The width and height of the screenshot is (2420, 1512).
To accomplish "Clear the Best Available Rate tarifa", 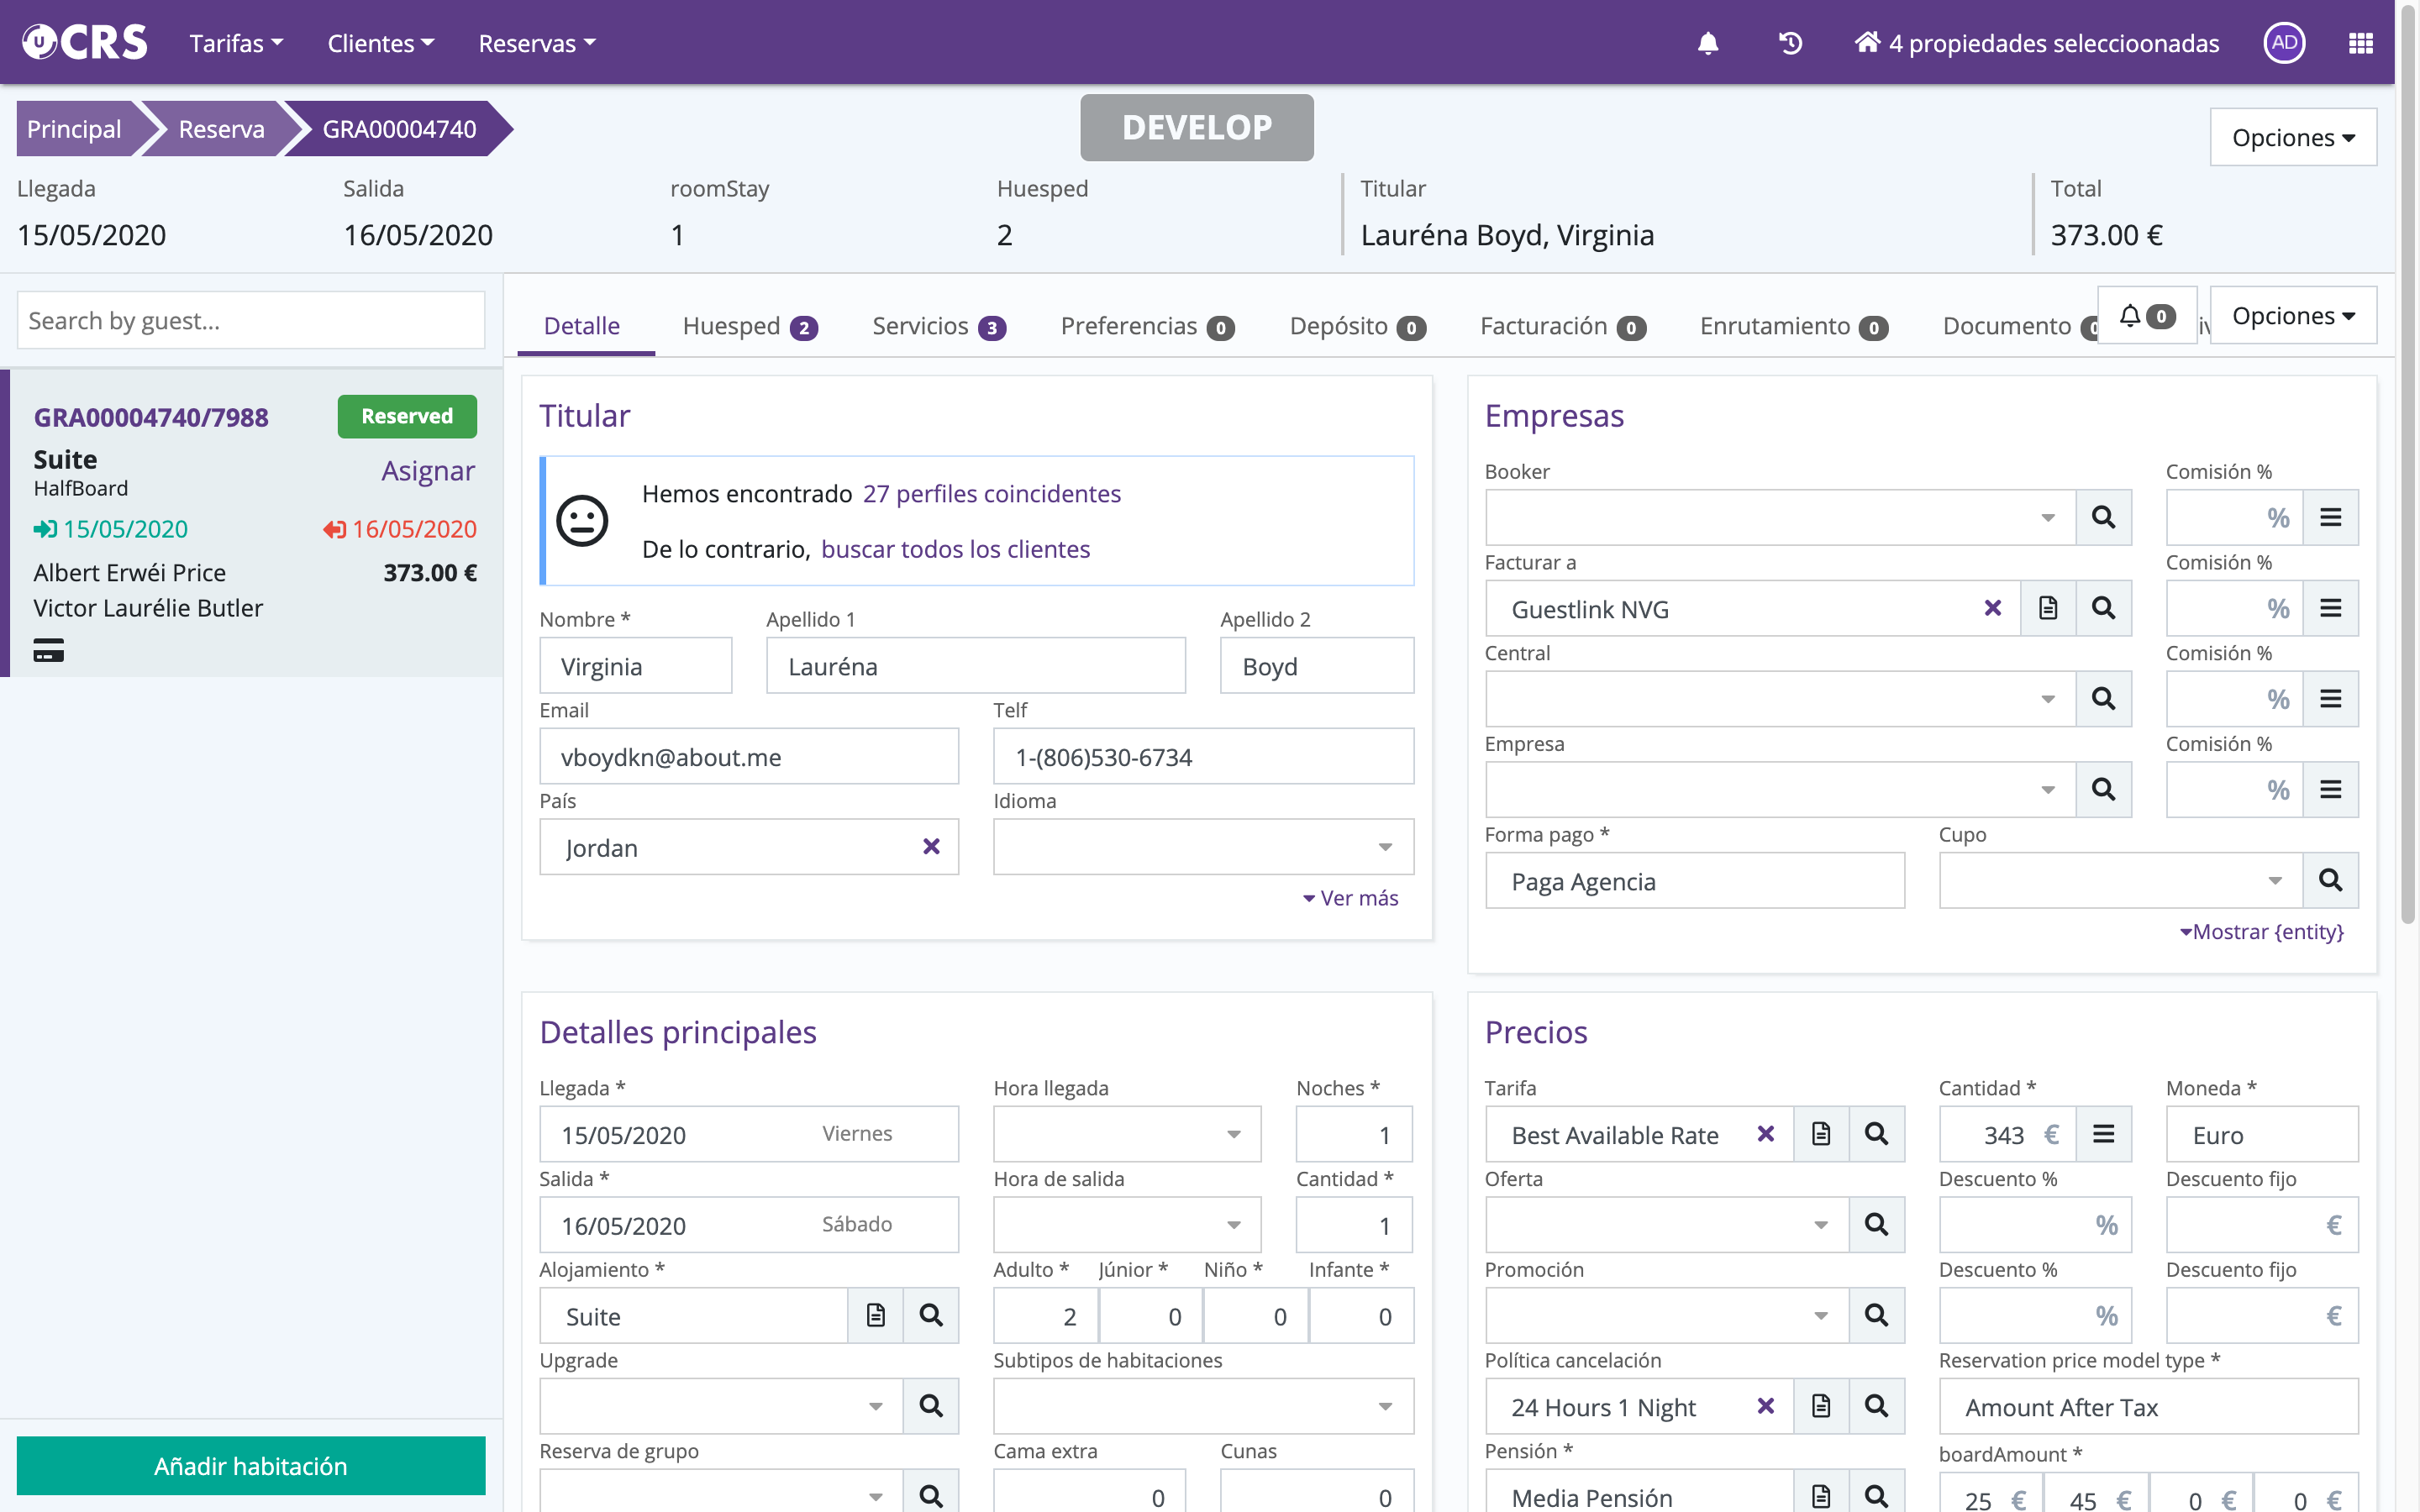I will click(x=1766, y=1134).
